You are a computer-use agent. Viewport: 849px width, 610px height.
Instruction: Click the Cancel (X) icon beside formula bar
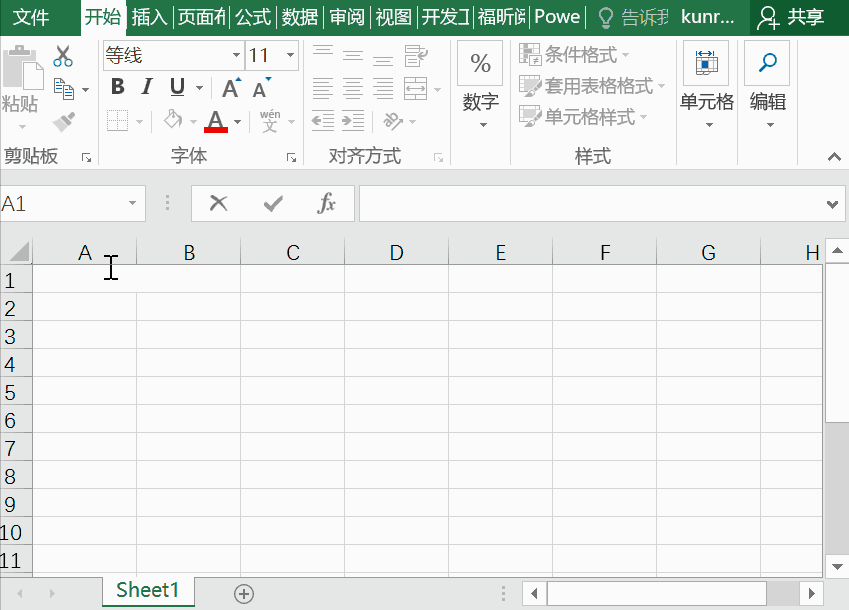click(x=218, y=203)
